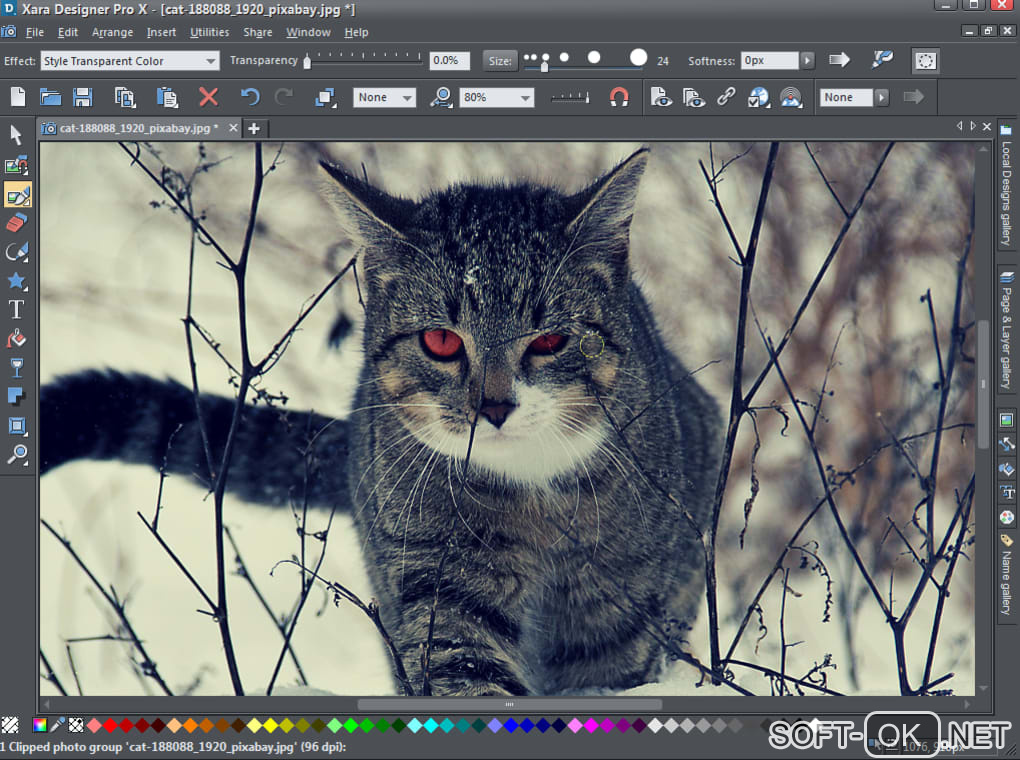The height and width of the screenshot is (760, 1020).
Task: Expand the Softness value arrow
Action: click(807, 61)
